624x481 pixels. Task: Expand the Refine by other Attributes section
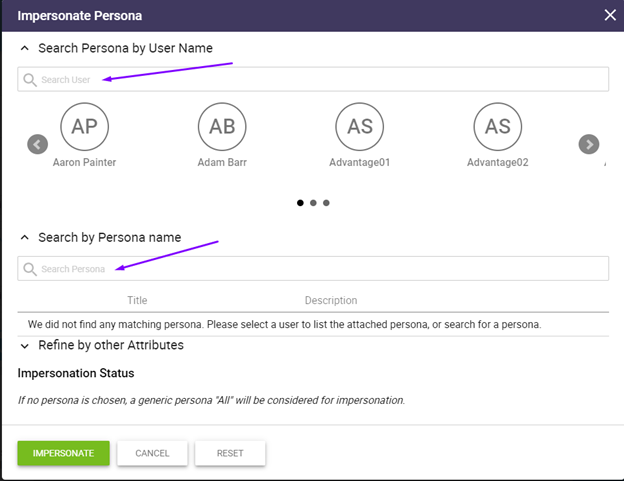pyautogui.click(x=24, y=346)
